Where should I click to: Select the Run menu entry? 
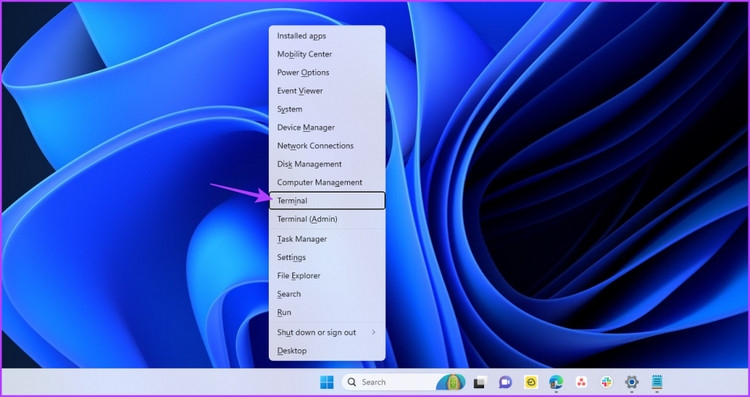(327, 312)
